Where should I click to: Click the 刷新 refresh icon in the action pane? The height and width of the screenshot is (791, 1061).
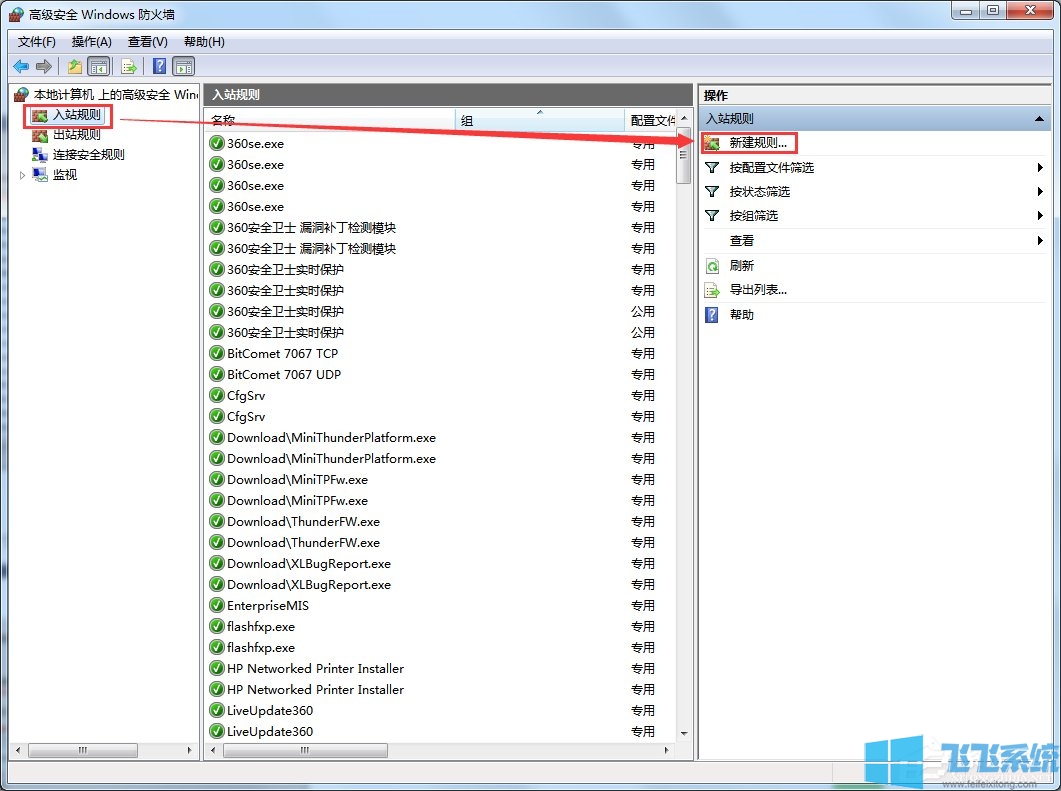(x=712, y=264)
